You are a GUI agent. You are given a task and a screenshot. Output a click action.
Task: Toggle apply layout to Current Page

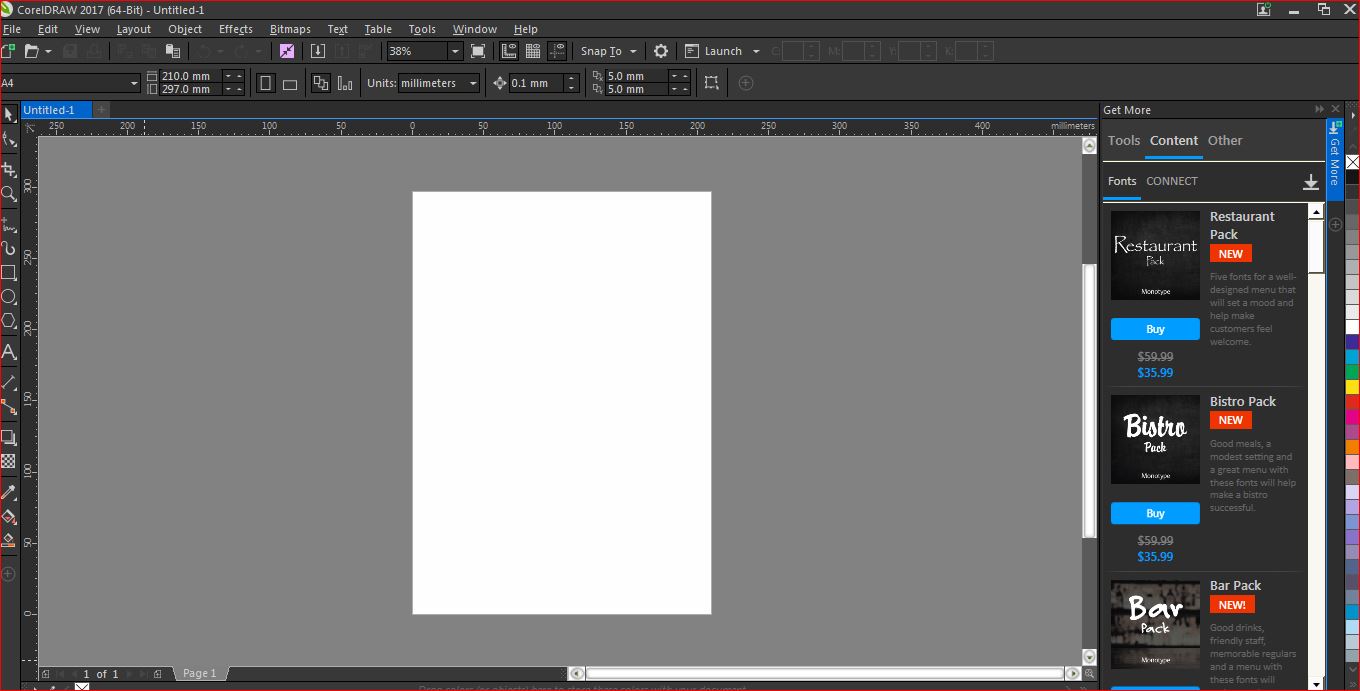(x=345, y=83)
